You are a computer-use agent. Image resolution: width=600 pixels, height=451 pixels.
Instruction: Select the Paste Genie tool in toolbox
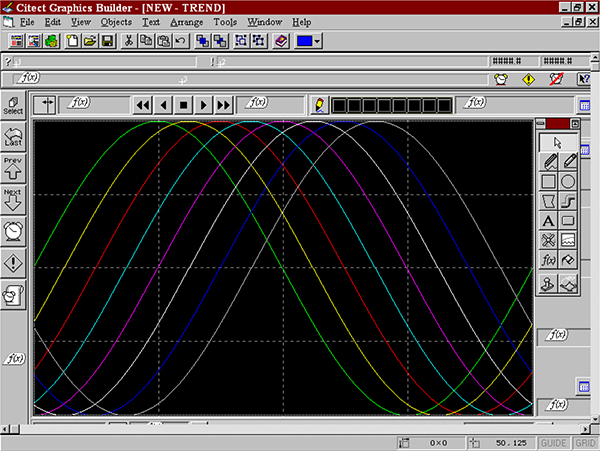pos(569,284)
